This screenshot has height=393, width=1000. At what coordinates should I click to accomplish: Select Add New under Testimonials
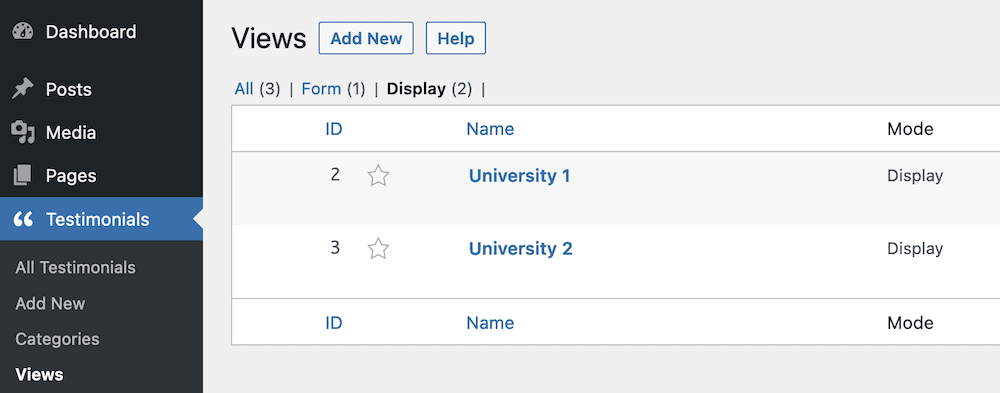pyautogui.click(x=50, y=303)
